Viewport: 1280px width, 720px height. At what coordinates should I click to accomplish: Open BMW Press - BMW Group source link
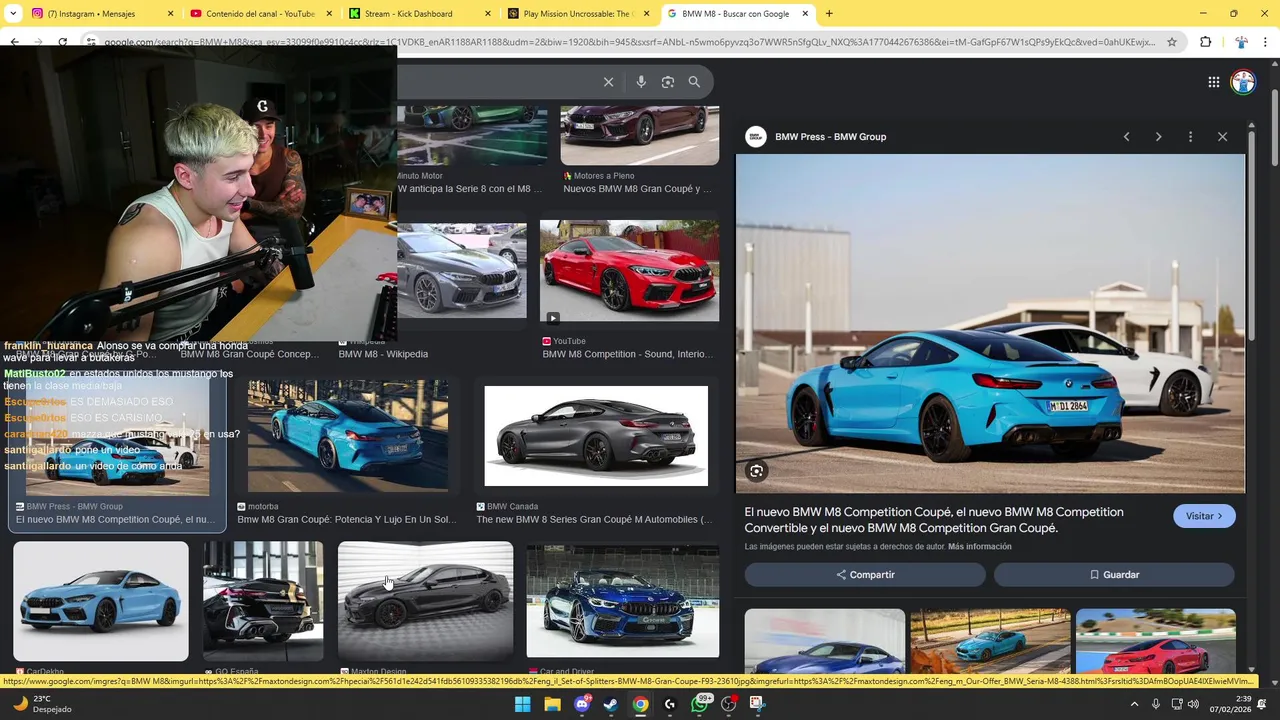click(x=830, y=137)
